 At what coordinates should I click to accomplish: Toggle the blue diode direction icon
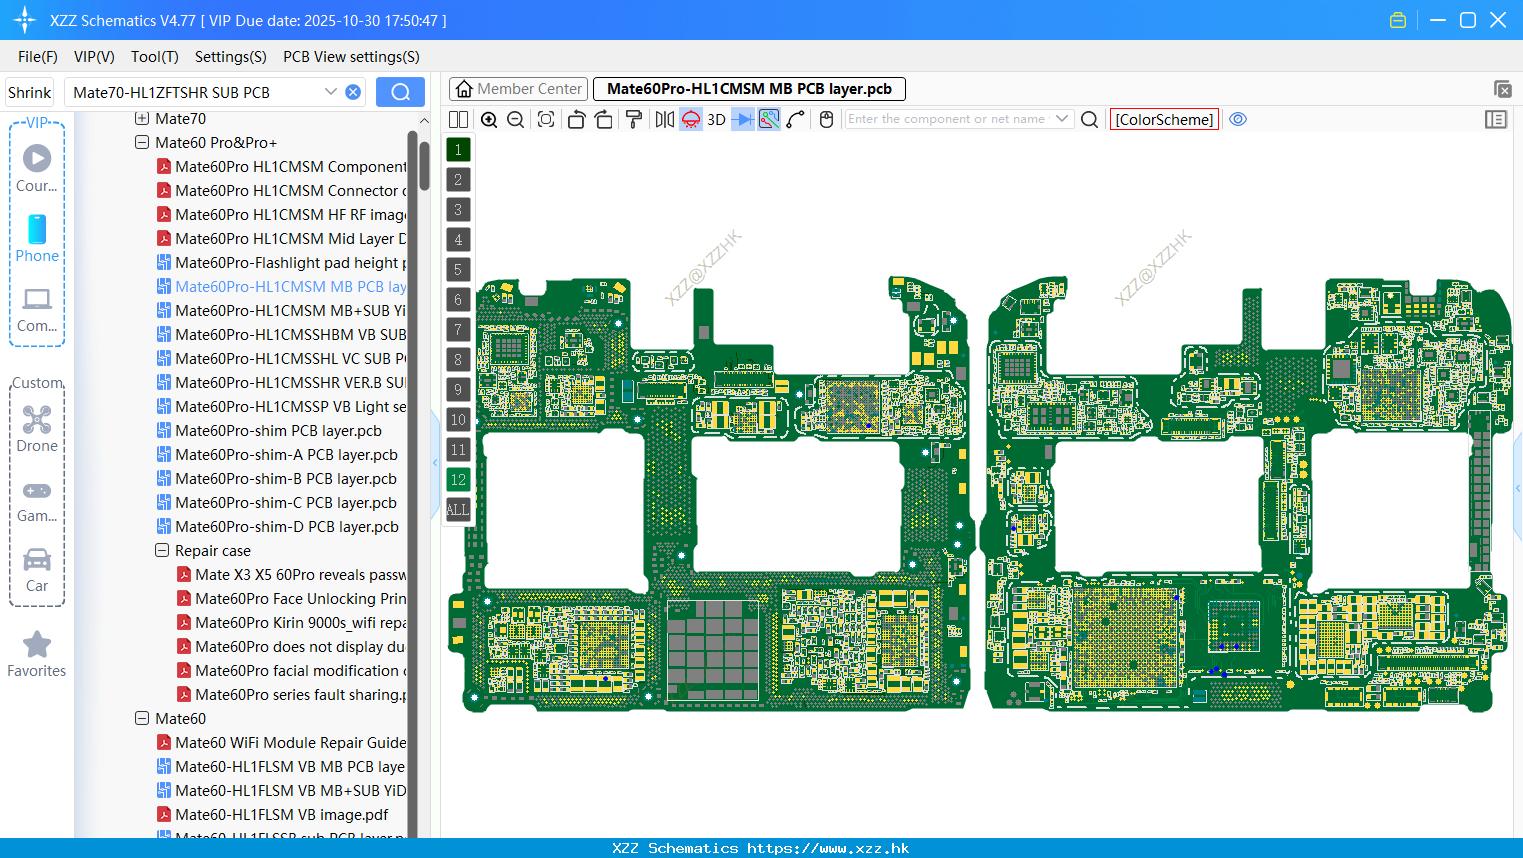coord(743,119)
